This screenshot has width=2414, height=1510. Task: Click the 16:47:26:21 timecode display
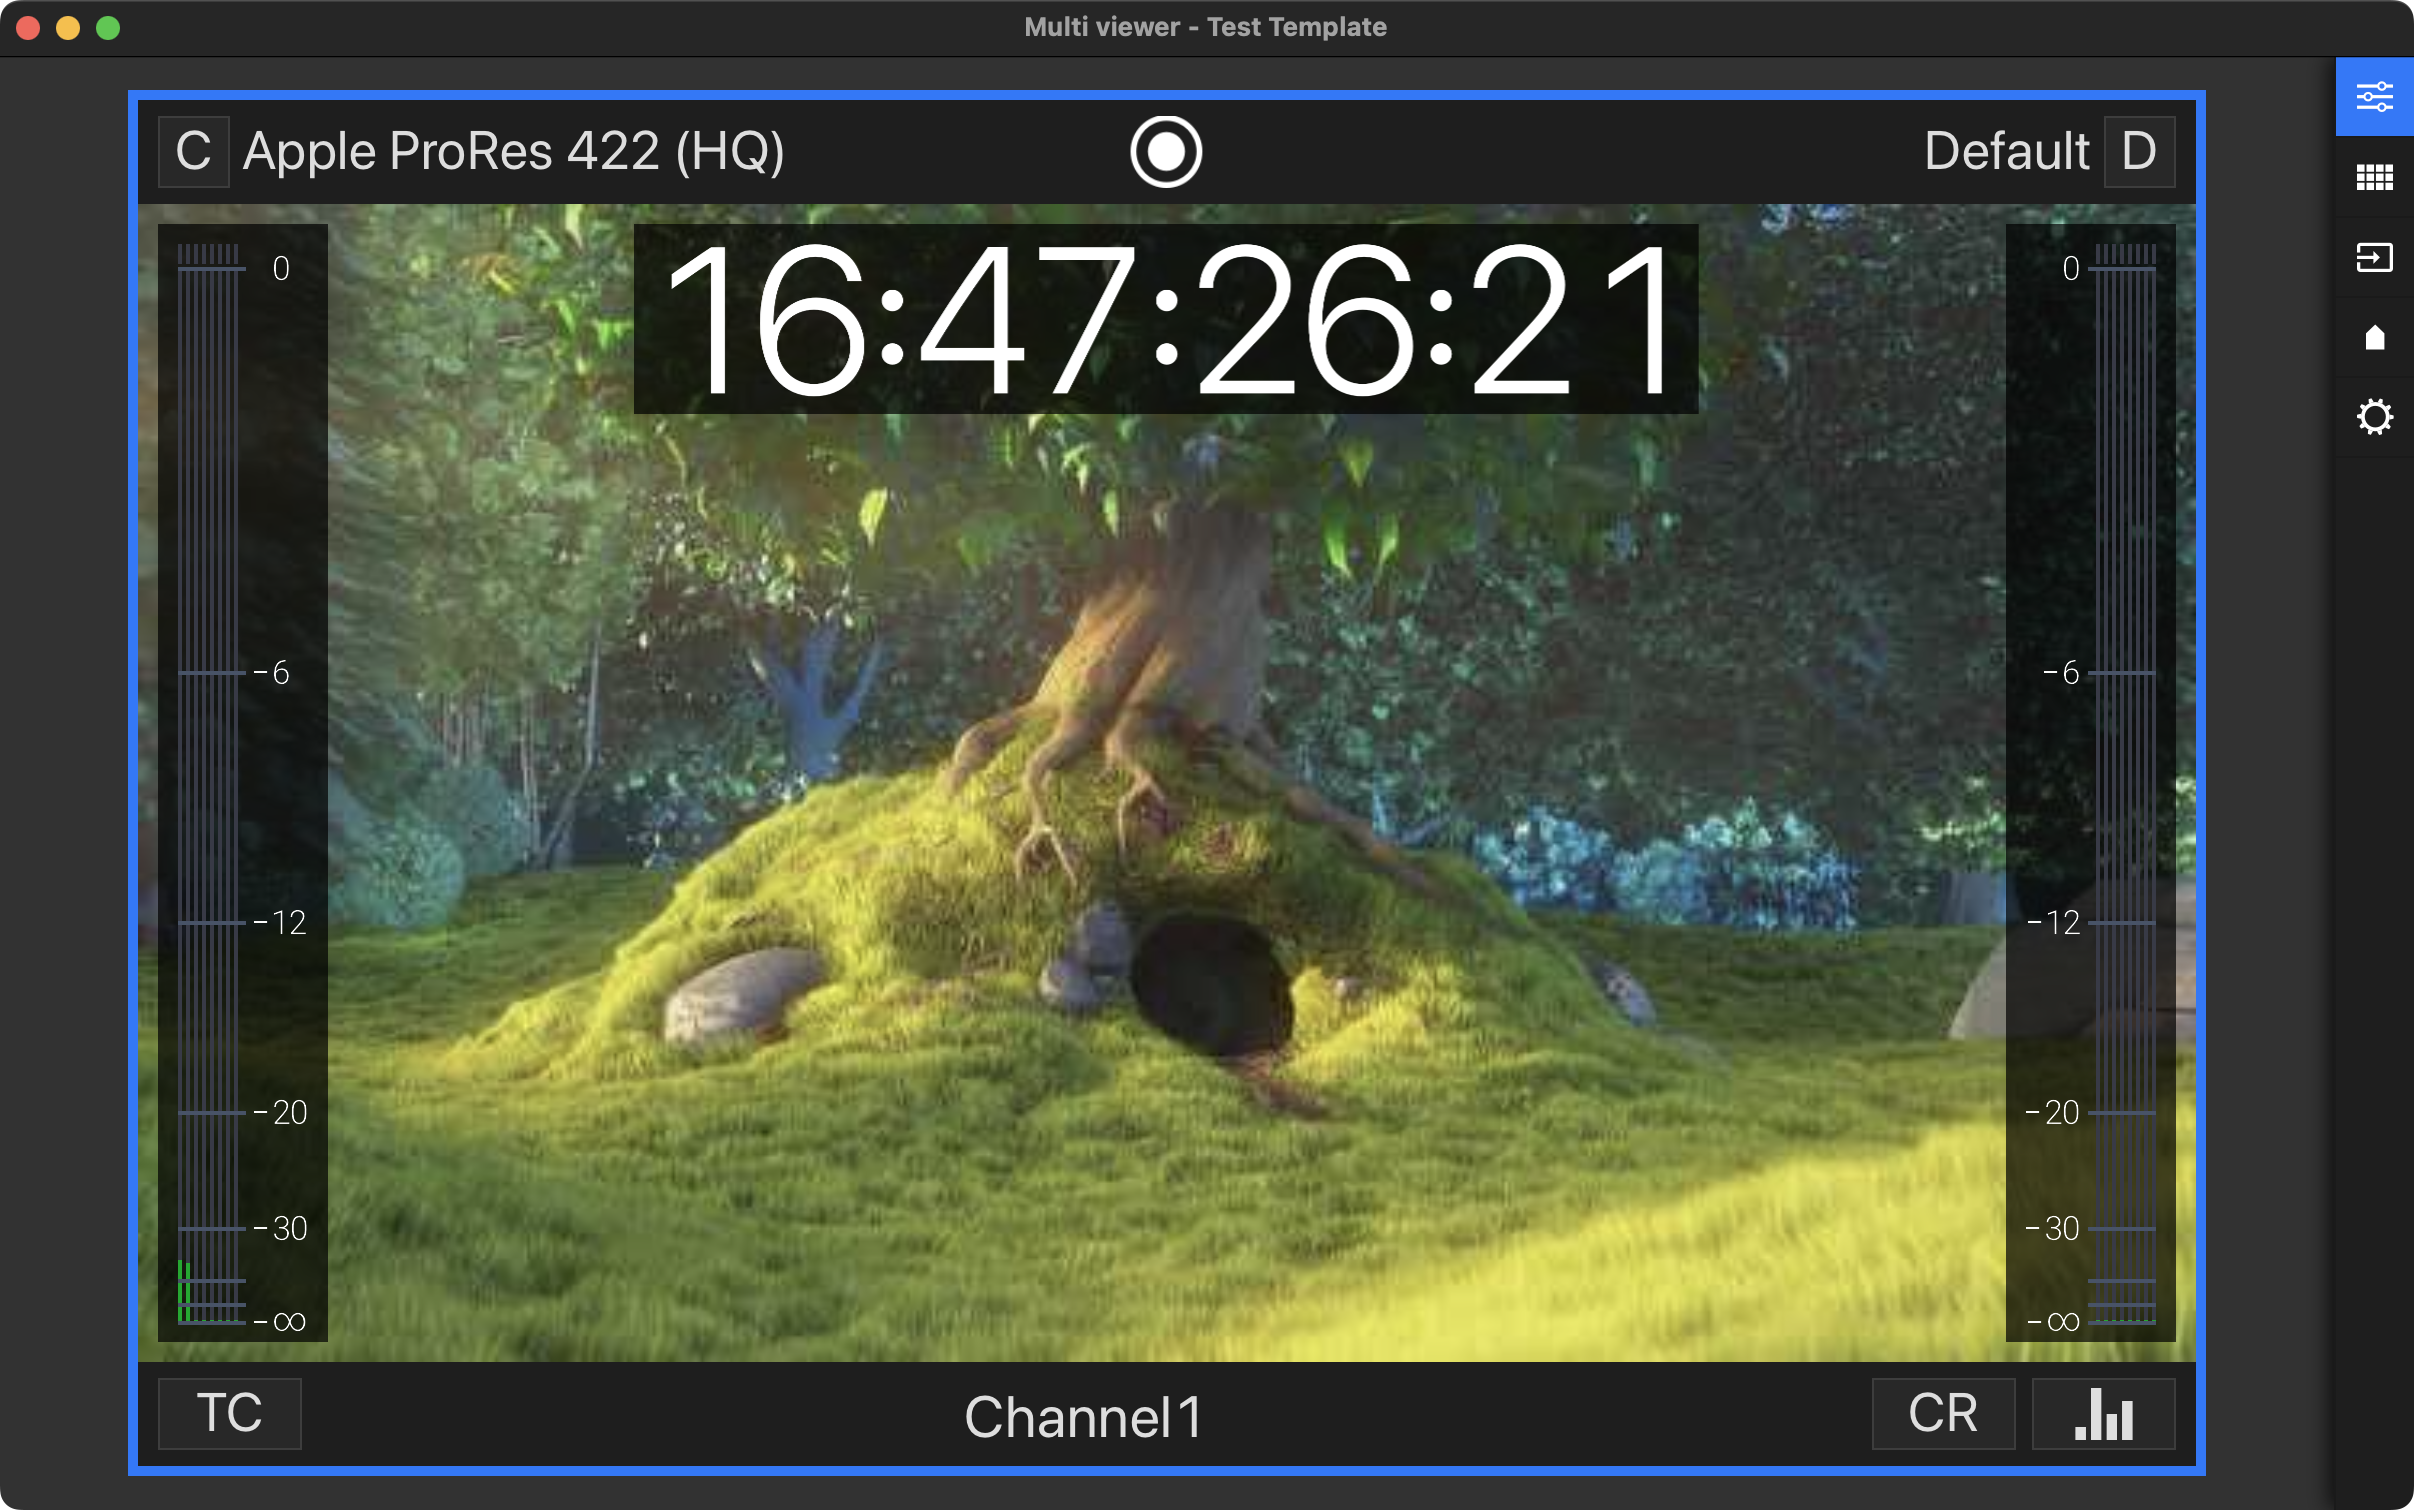pyautogui.click(x=1166, y=319)
